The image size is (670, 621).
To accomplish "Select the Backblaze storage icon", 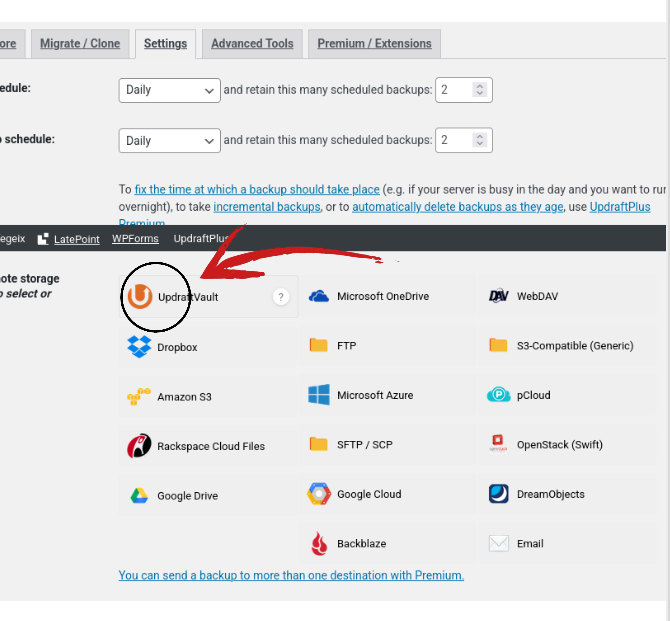I will coord(319,544).
